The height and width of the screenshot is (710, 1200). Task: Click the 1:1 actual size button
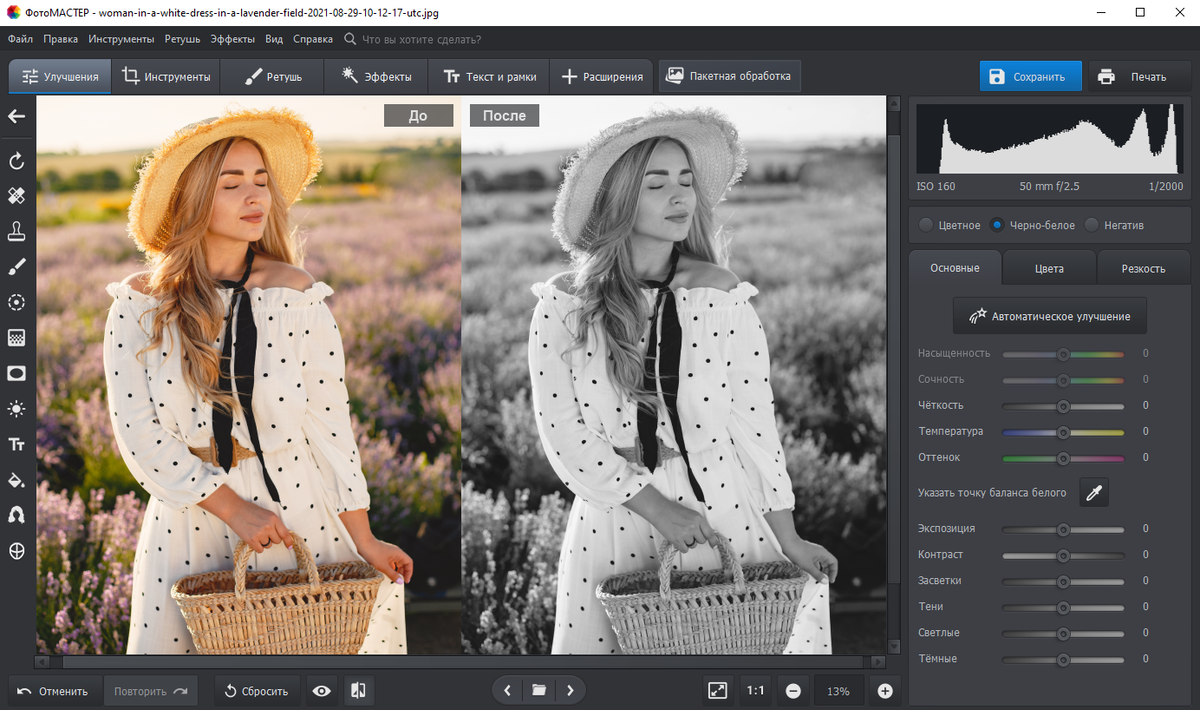(x=755, y=690)
